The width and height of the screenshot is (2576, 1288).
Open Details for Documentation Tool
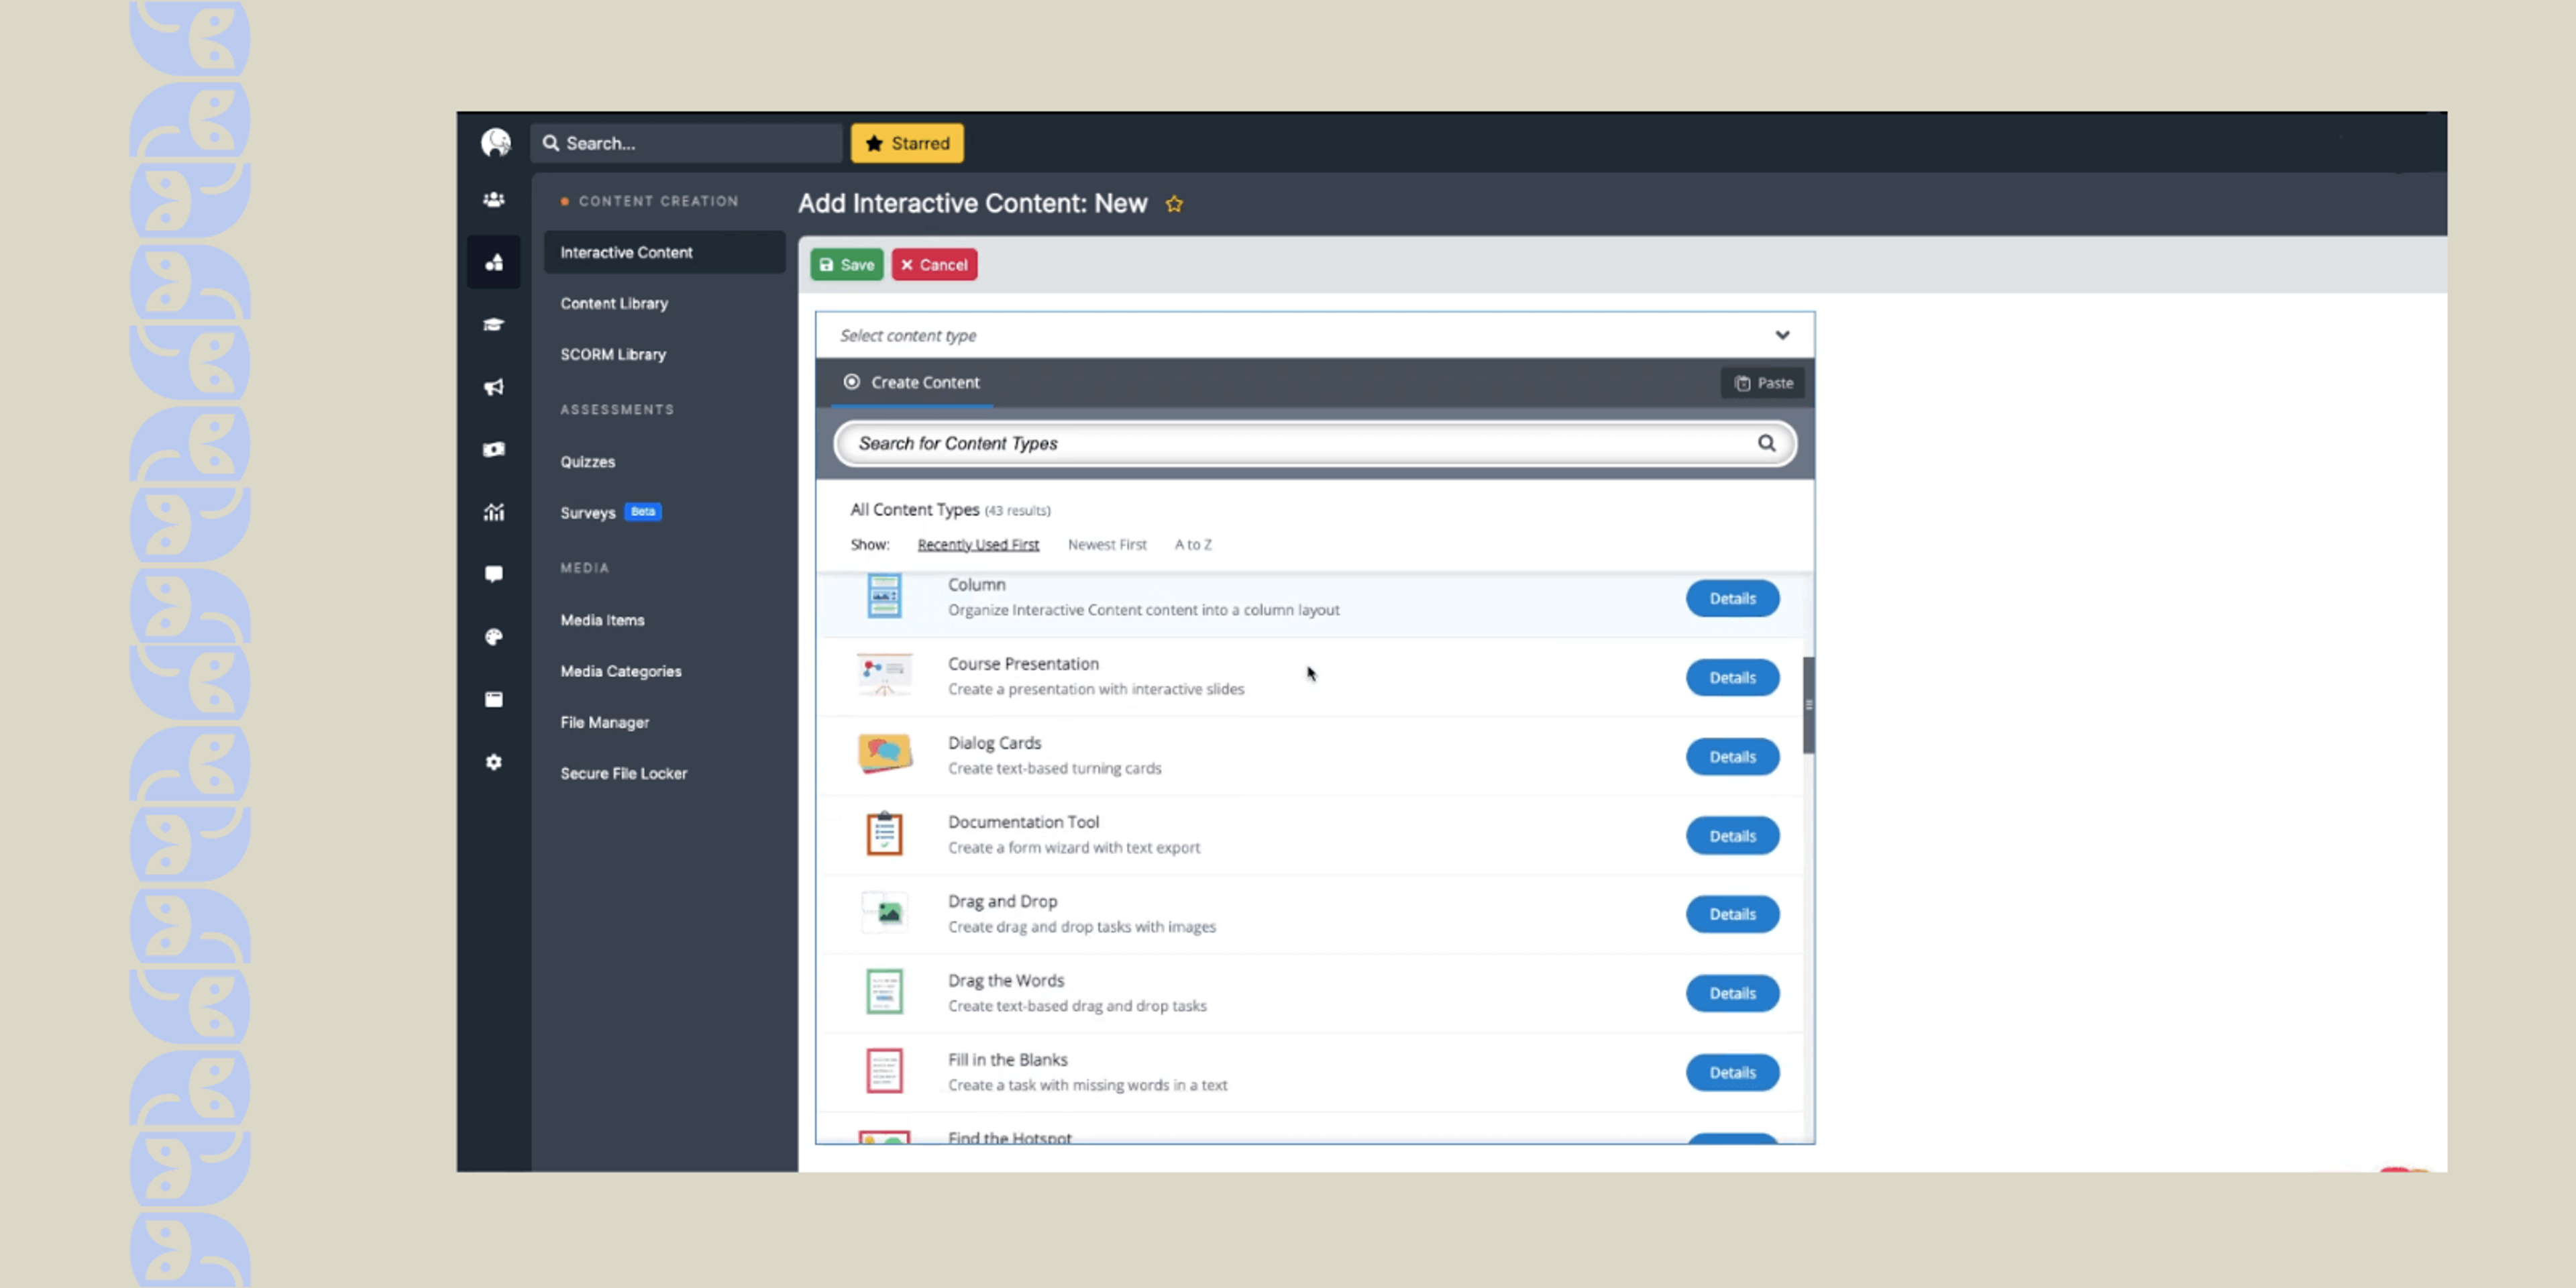point(1732,835)
